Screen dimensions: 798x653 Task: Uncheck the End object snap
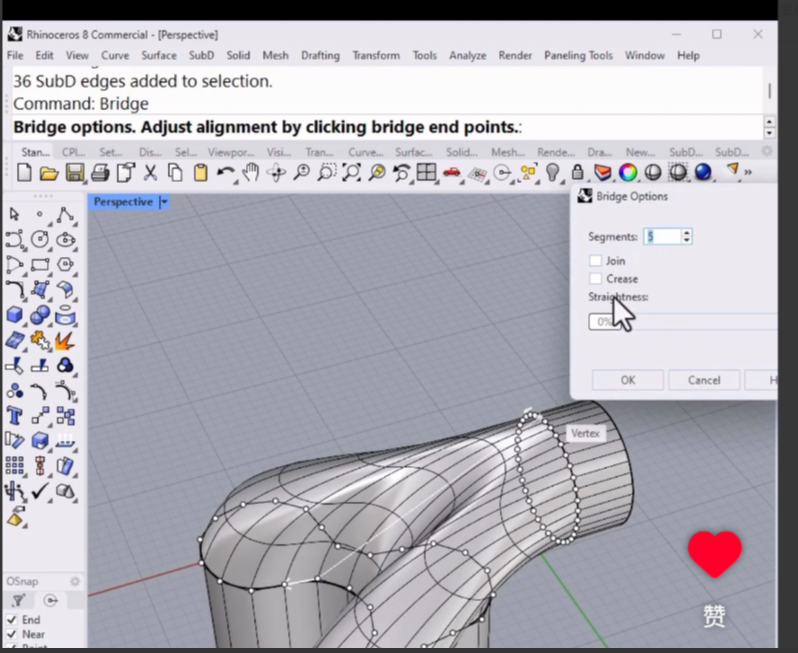(x=12, y=620)
